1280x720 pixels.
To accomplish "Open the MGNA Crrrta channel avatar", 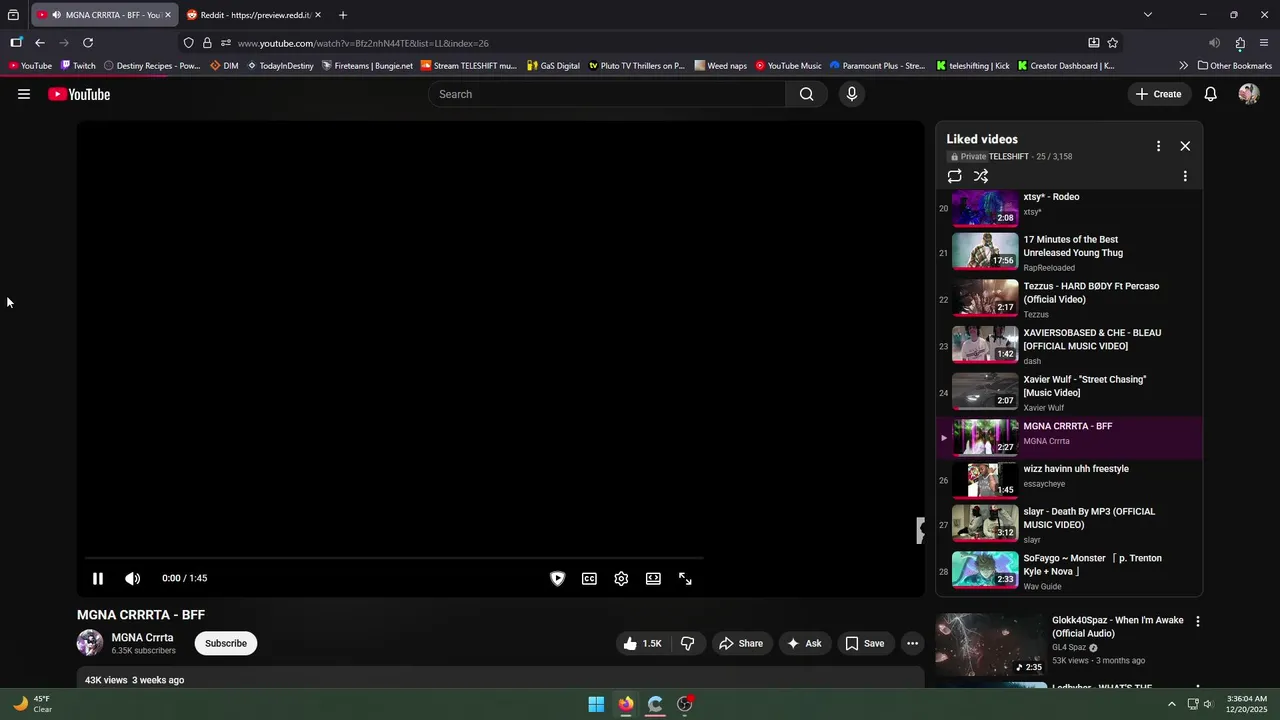I will click(x=90, y=643).
